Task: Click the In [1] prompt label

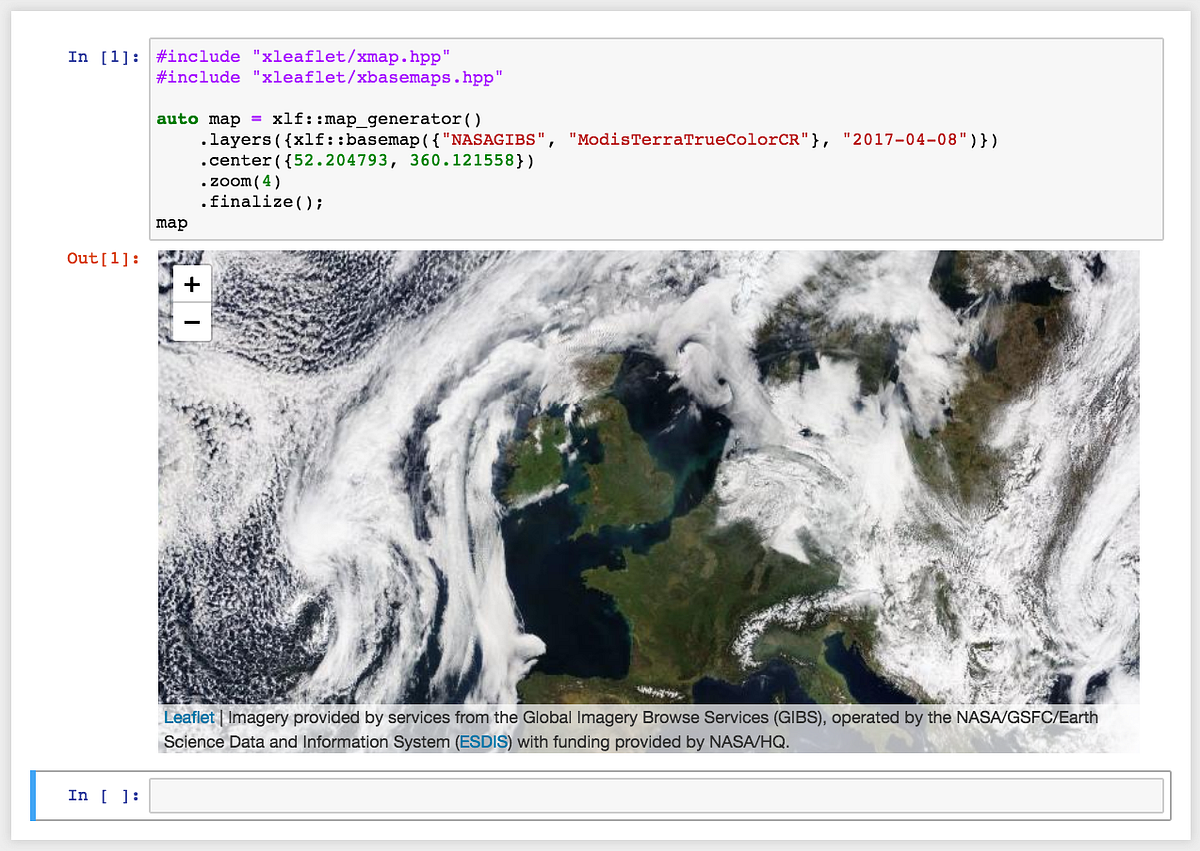Action: (101, 57)
